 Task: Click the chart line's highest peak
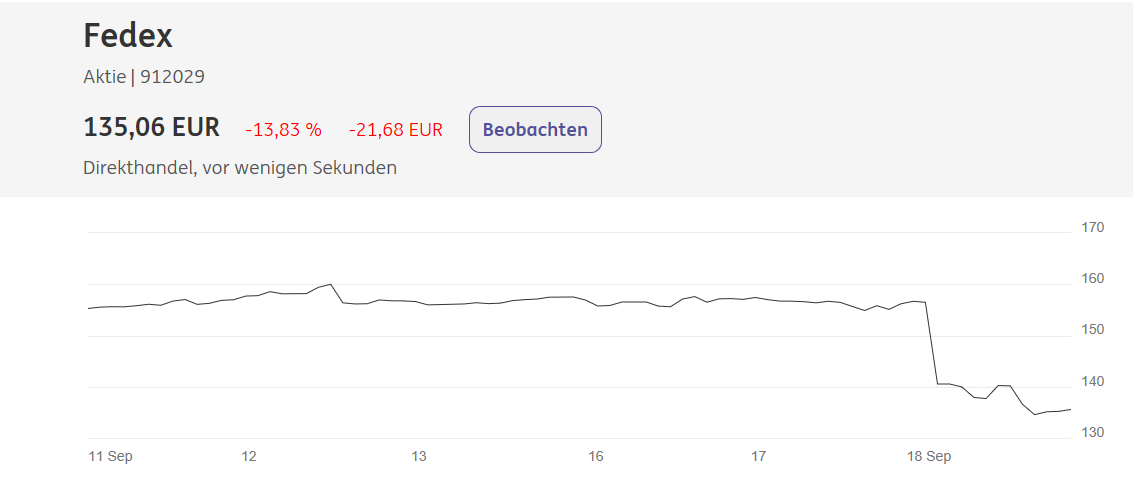pos(330,284)
